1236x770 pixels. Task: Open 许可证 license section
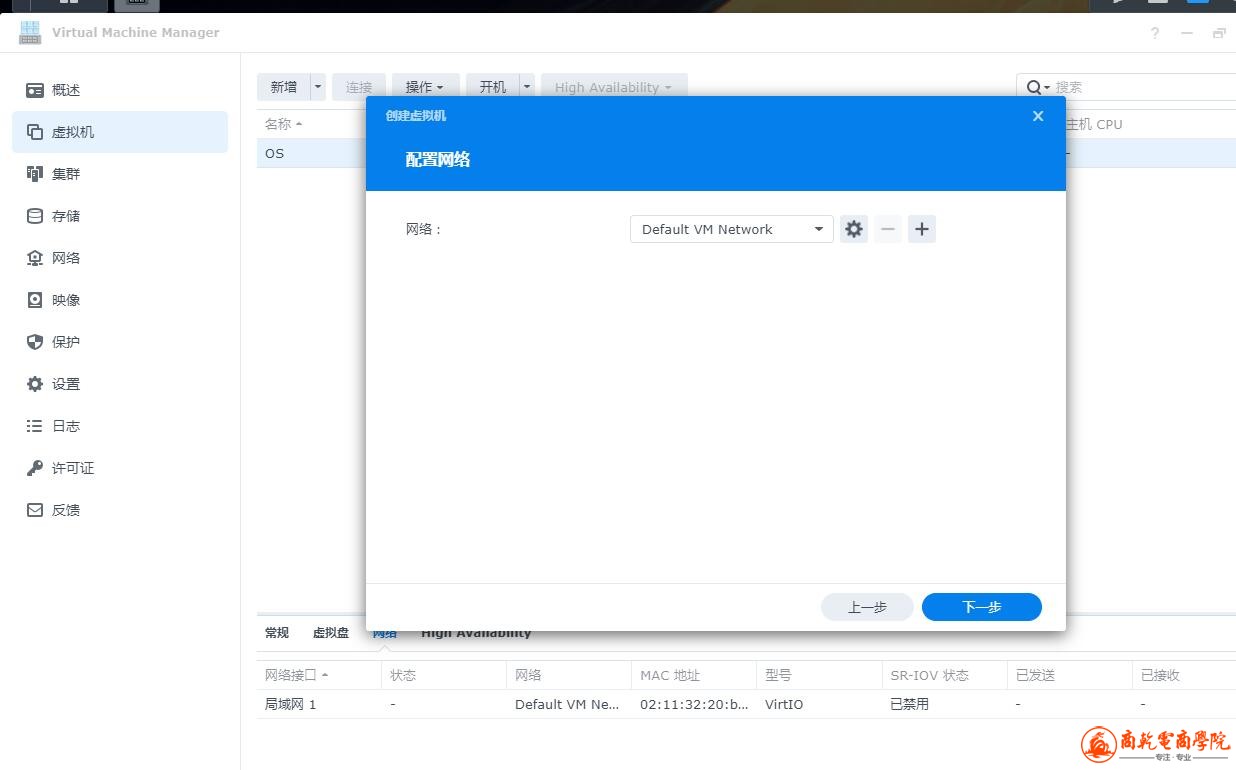[x=120, y=468]
